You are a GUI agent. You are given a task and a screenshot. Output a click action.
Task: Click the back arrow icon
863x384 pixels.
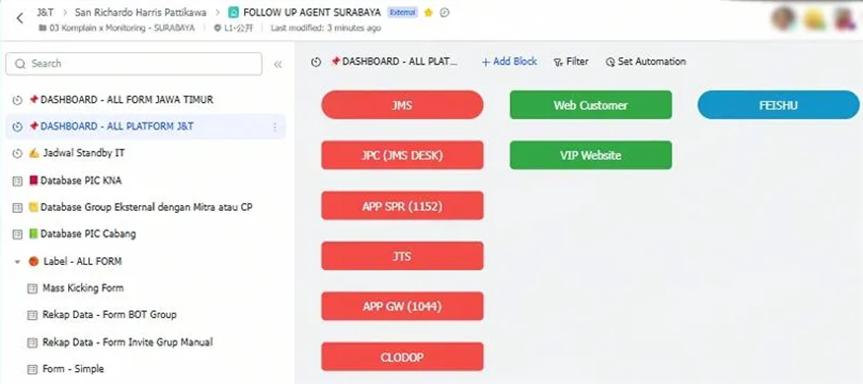20,18
